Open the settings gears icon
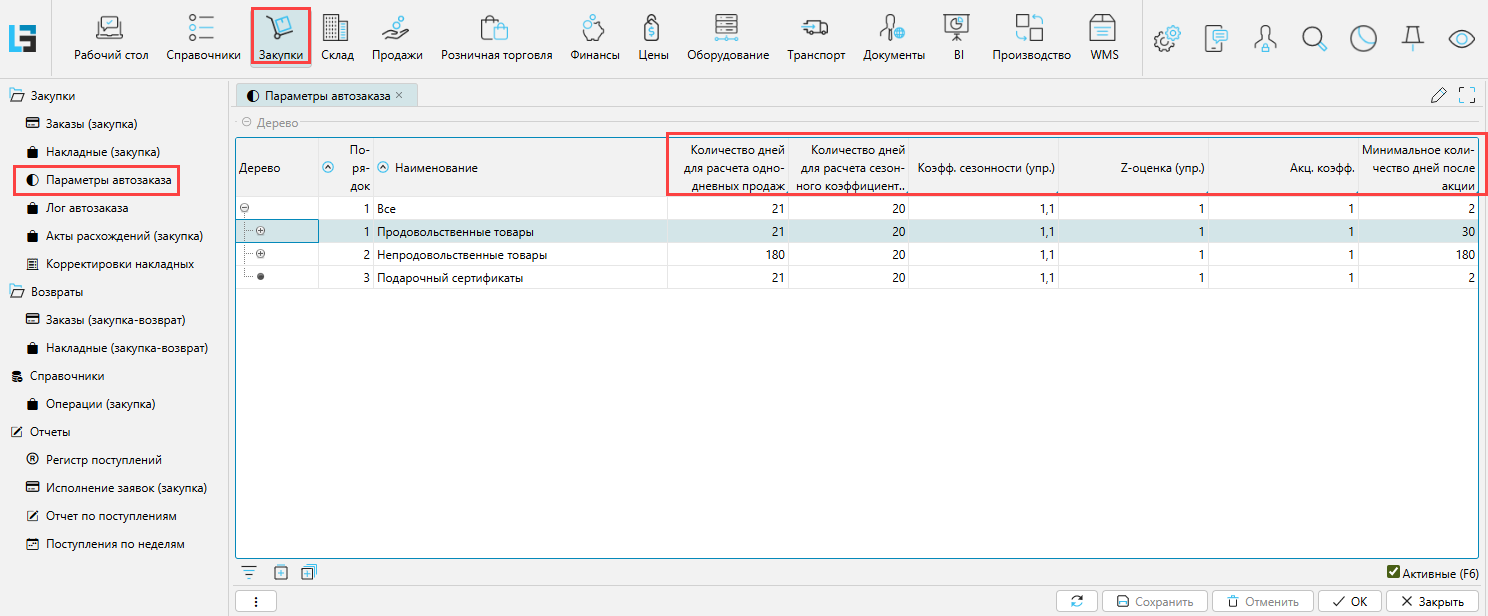The height and width of the screenshot is (616, 1488). 1166,39
